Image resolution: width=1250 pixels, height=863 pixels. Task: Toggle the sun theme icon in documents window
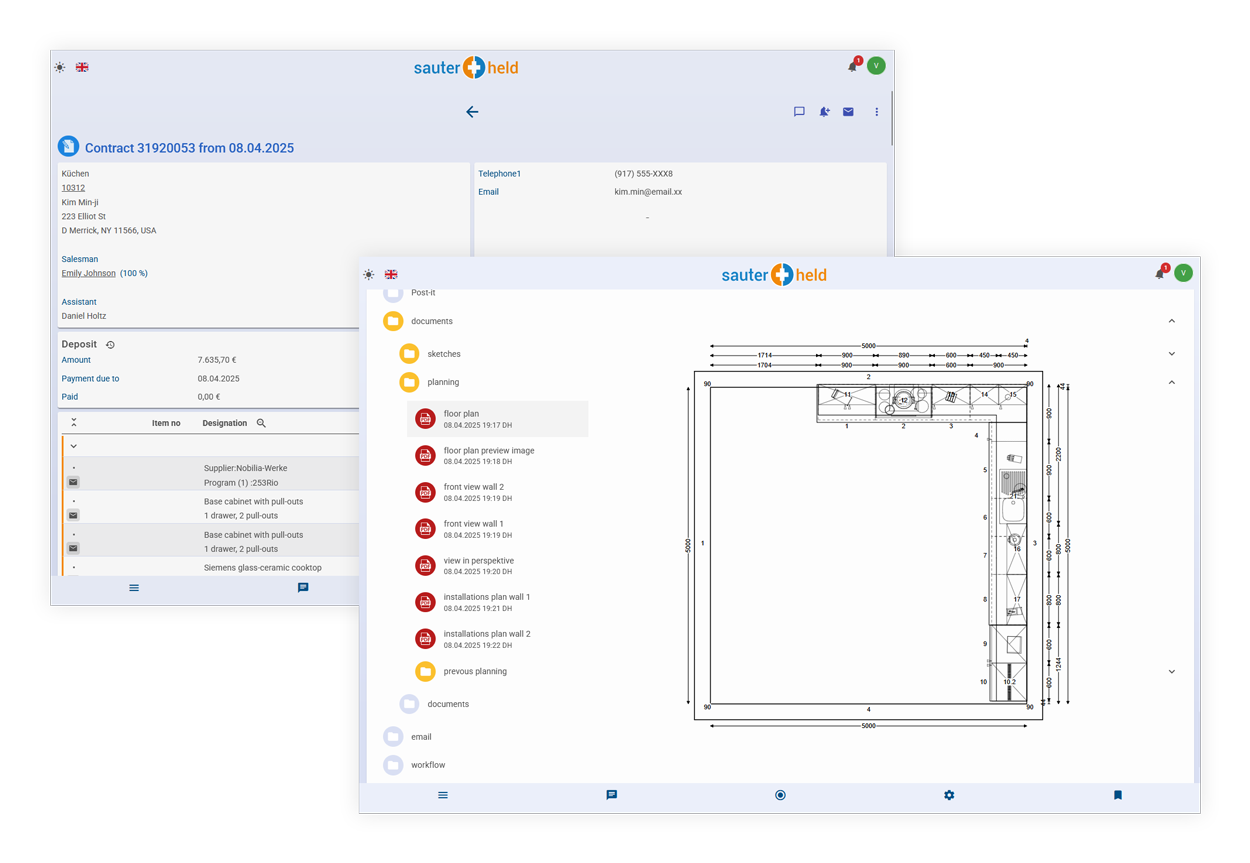tap(369, 274)
